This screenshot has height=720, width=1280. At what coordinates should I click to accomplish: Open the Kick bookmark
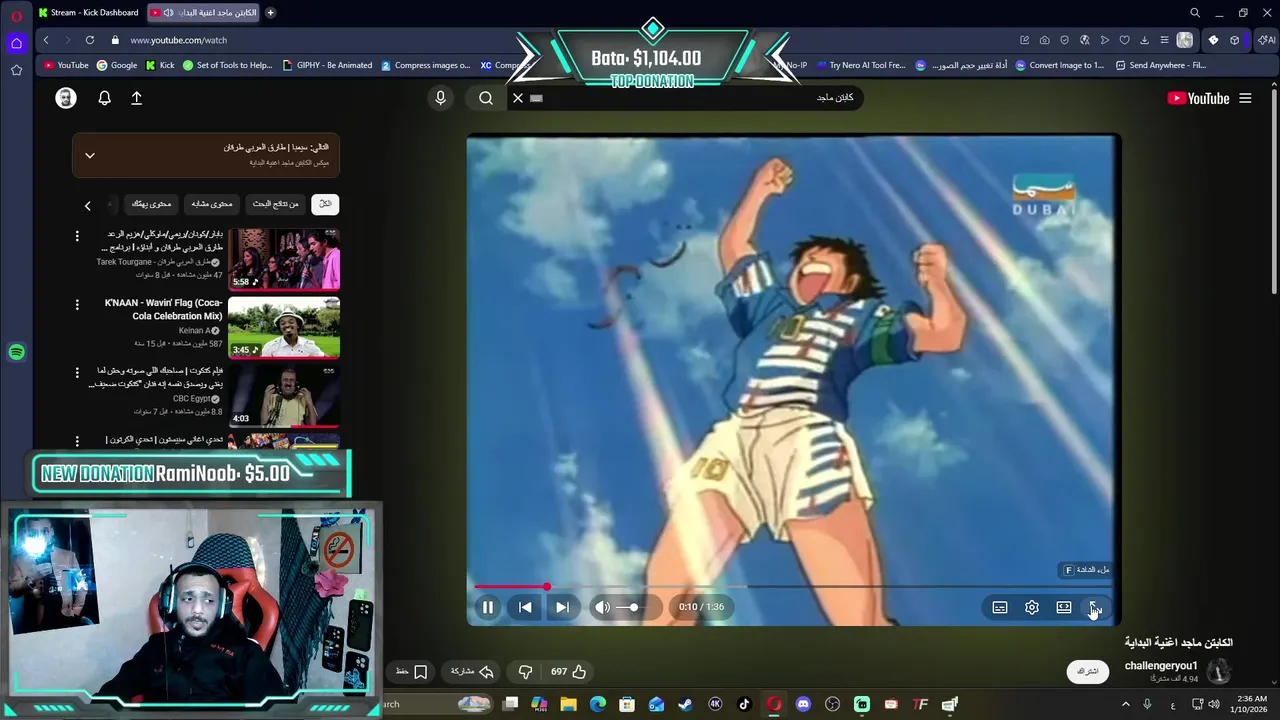point(160,65)
